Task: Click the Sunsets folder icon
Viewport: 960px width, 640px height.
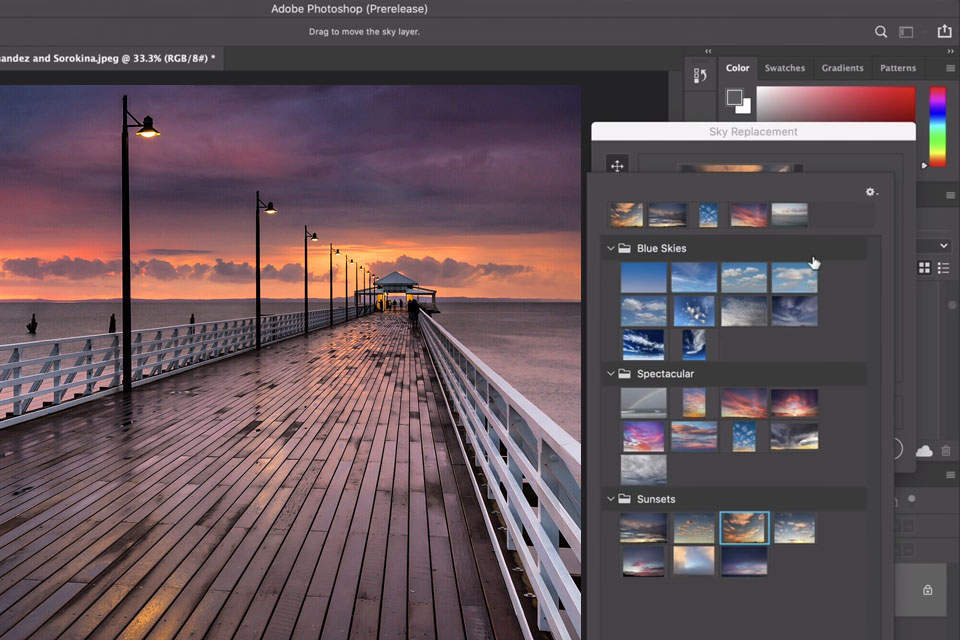Action: point(624,499)
